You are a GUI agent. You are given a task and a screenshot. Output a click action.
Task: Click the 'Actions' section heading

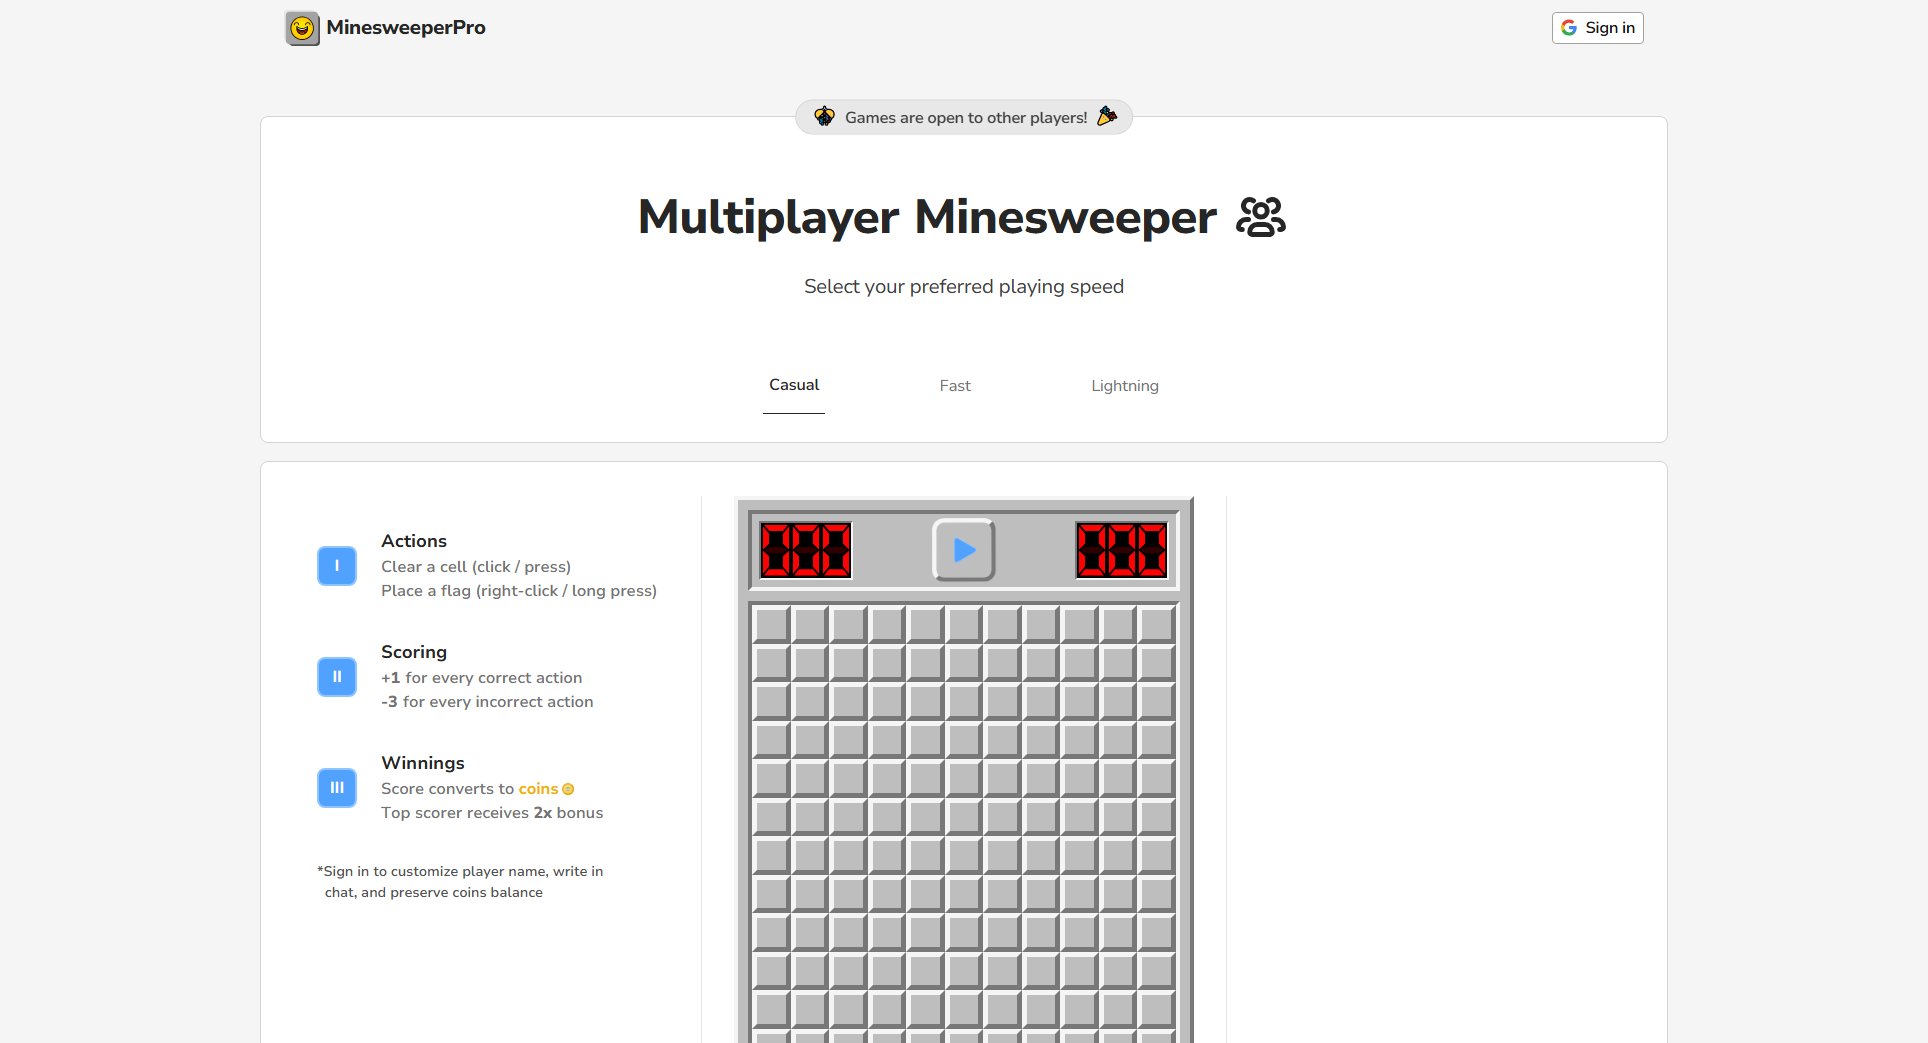click(x=414, y=541)
